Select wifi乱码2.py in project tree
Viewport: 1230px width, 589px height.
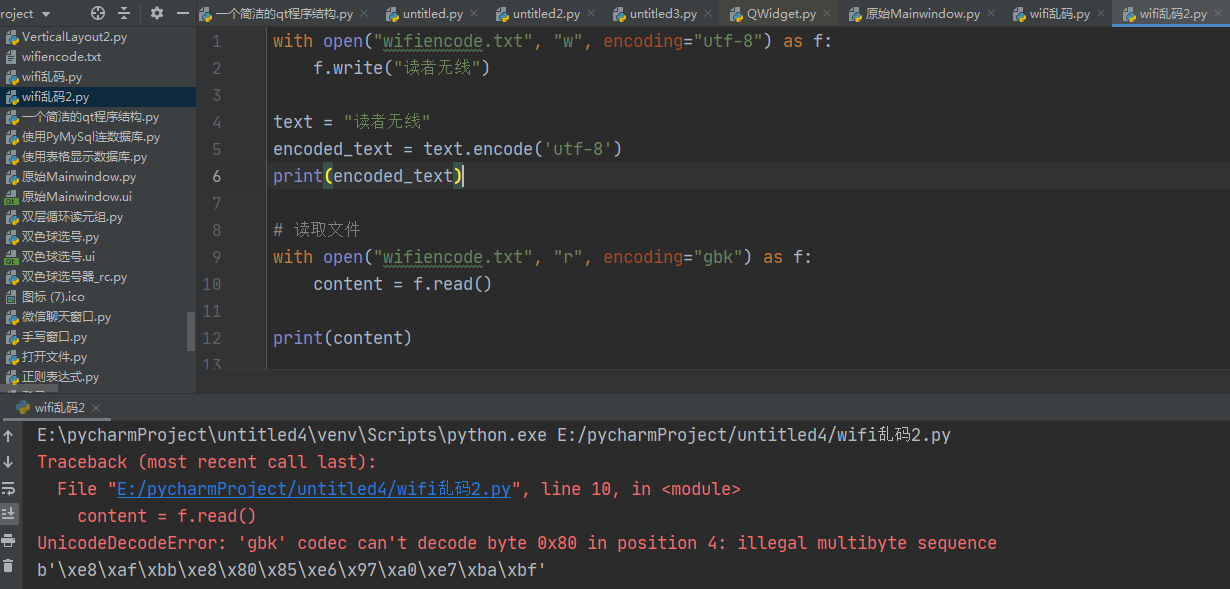click(98, 97)
